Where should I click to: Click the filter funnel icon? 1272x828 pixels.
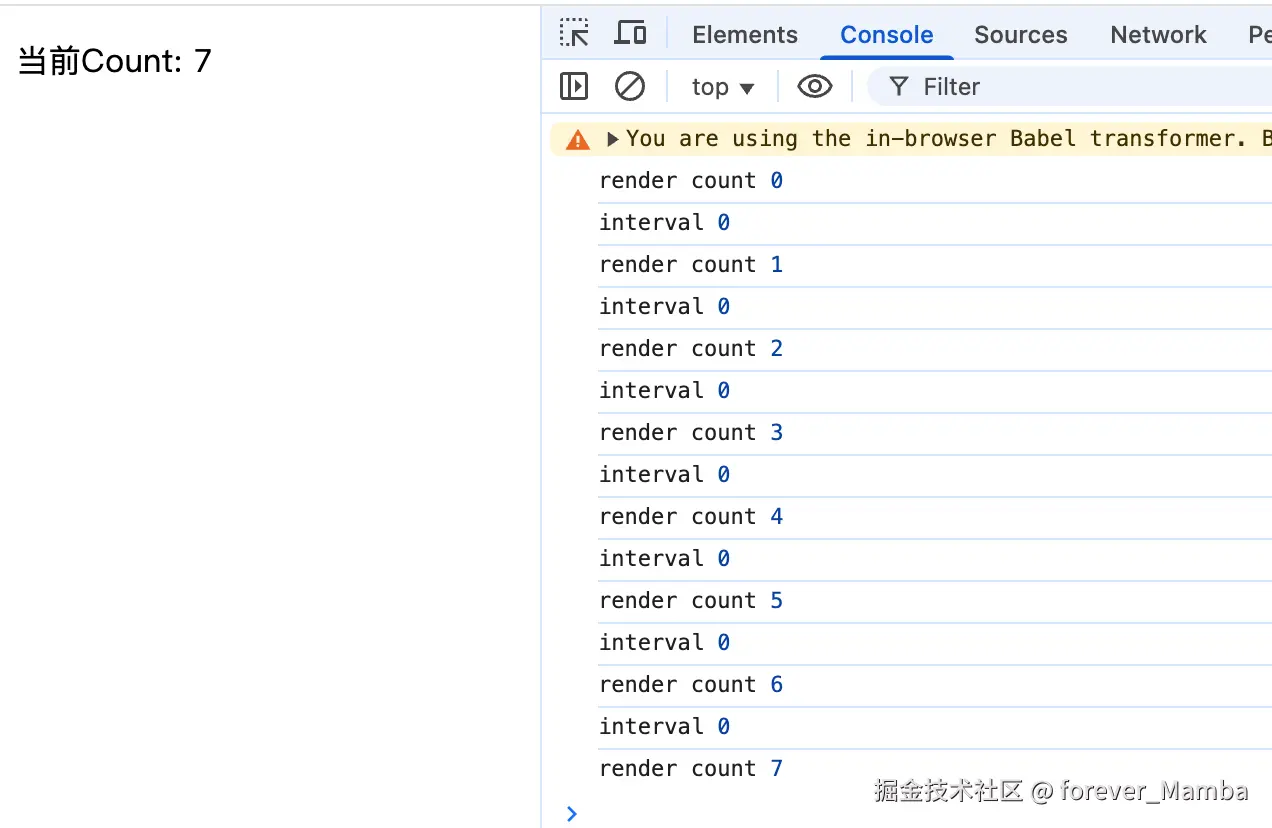pos(899,87)
